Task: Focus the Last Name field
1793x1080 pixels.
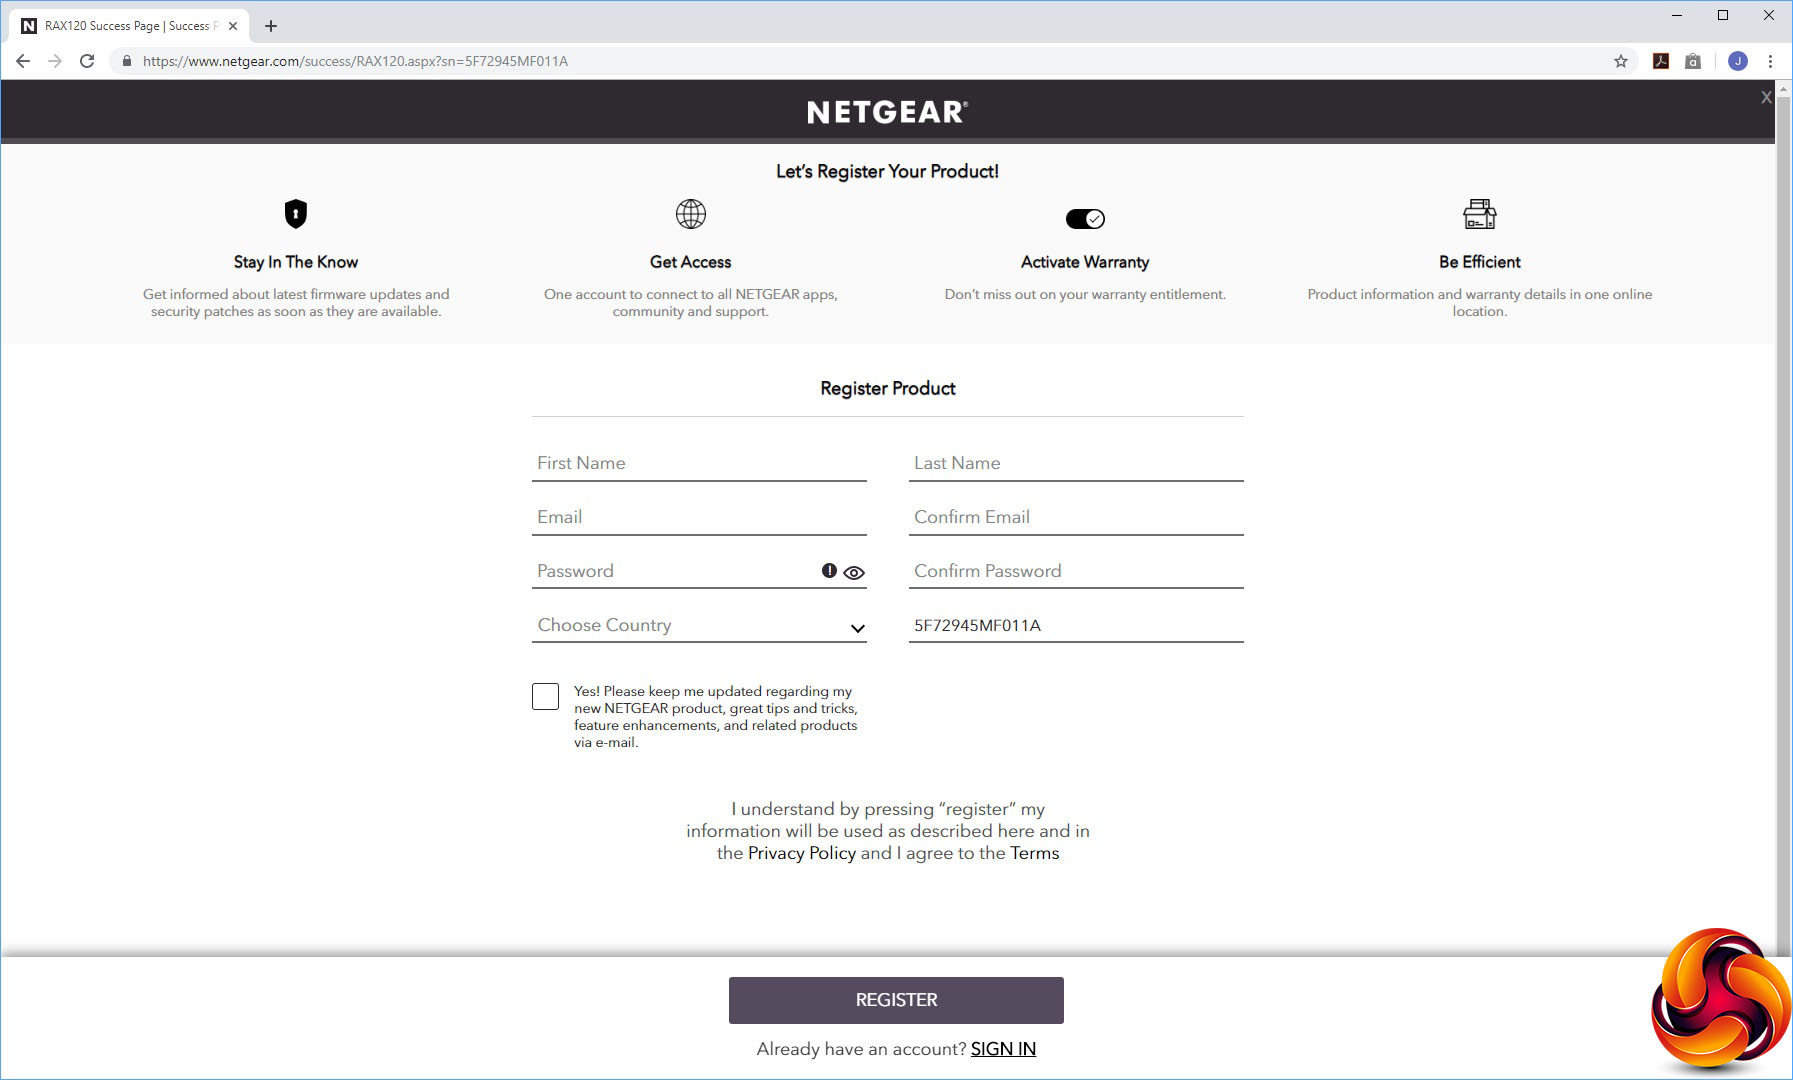Action: pos(1076,463)
